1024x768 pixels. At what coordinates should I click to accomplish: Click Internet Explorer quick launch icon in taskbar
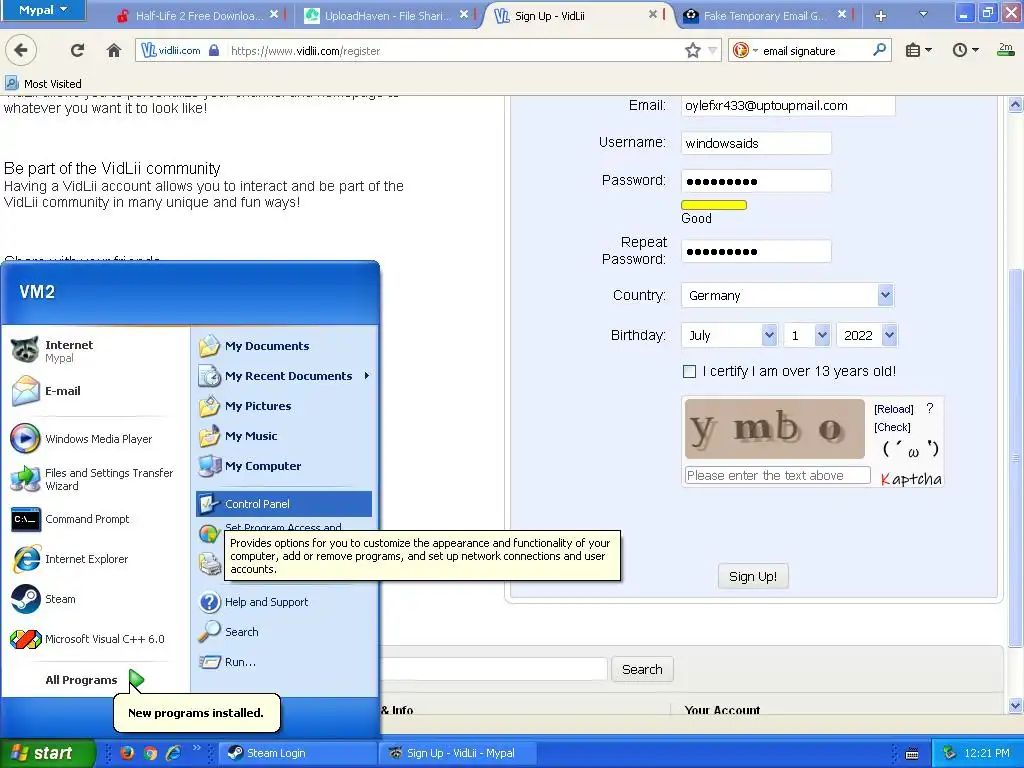tap(174, 753)
